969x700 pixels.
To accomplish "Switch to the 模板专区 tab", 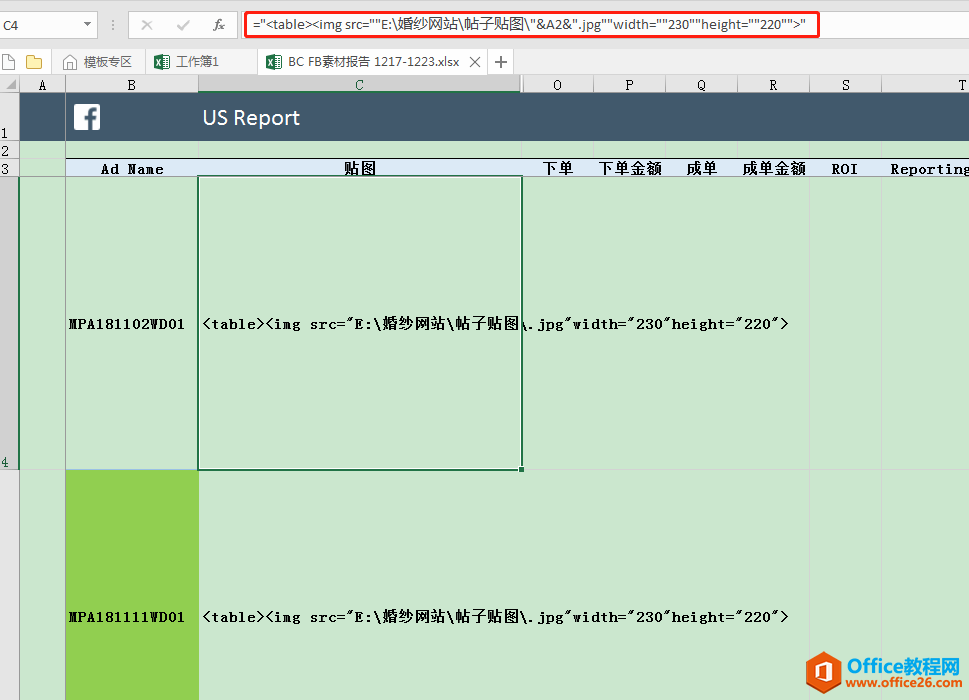I will coord(99,62).
